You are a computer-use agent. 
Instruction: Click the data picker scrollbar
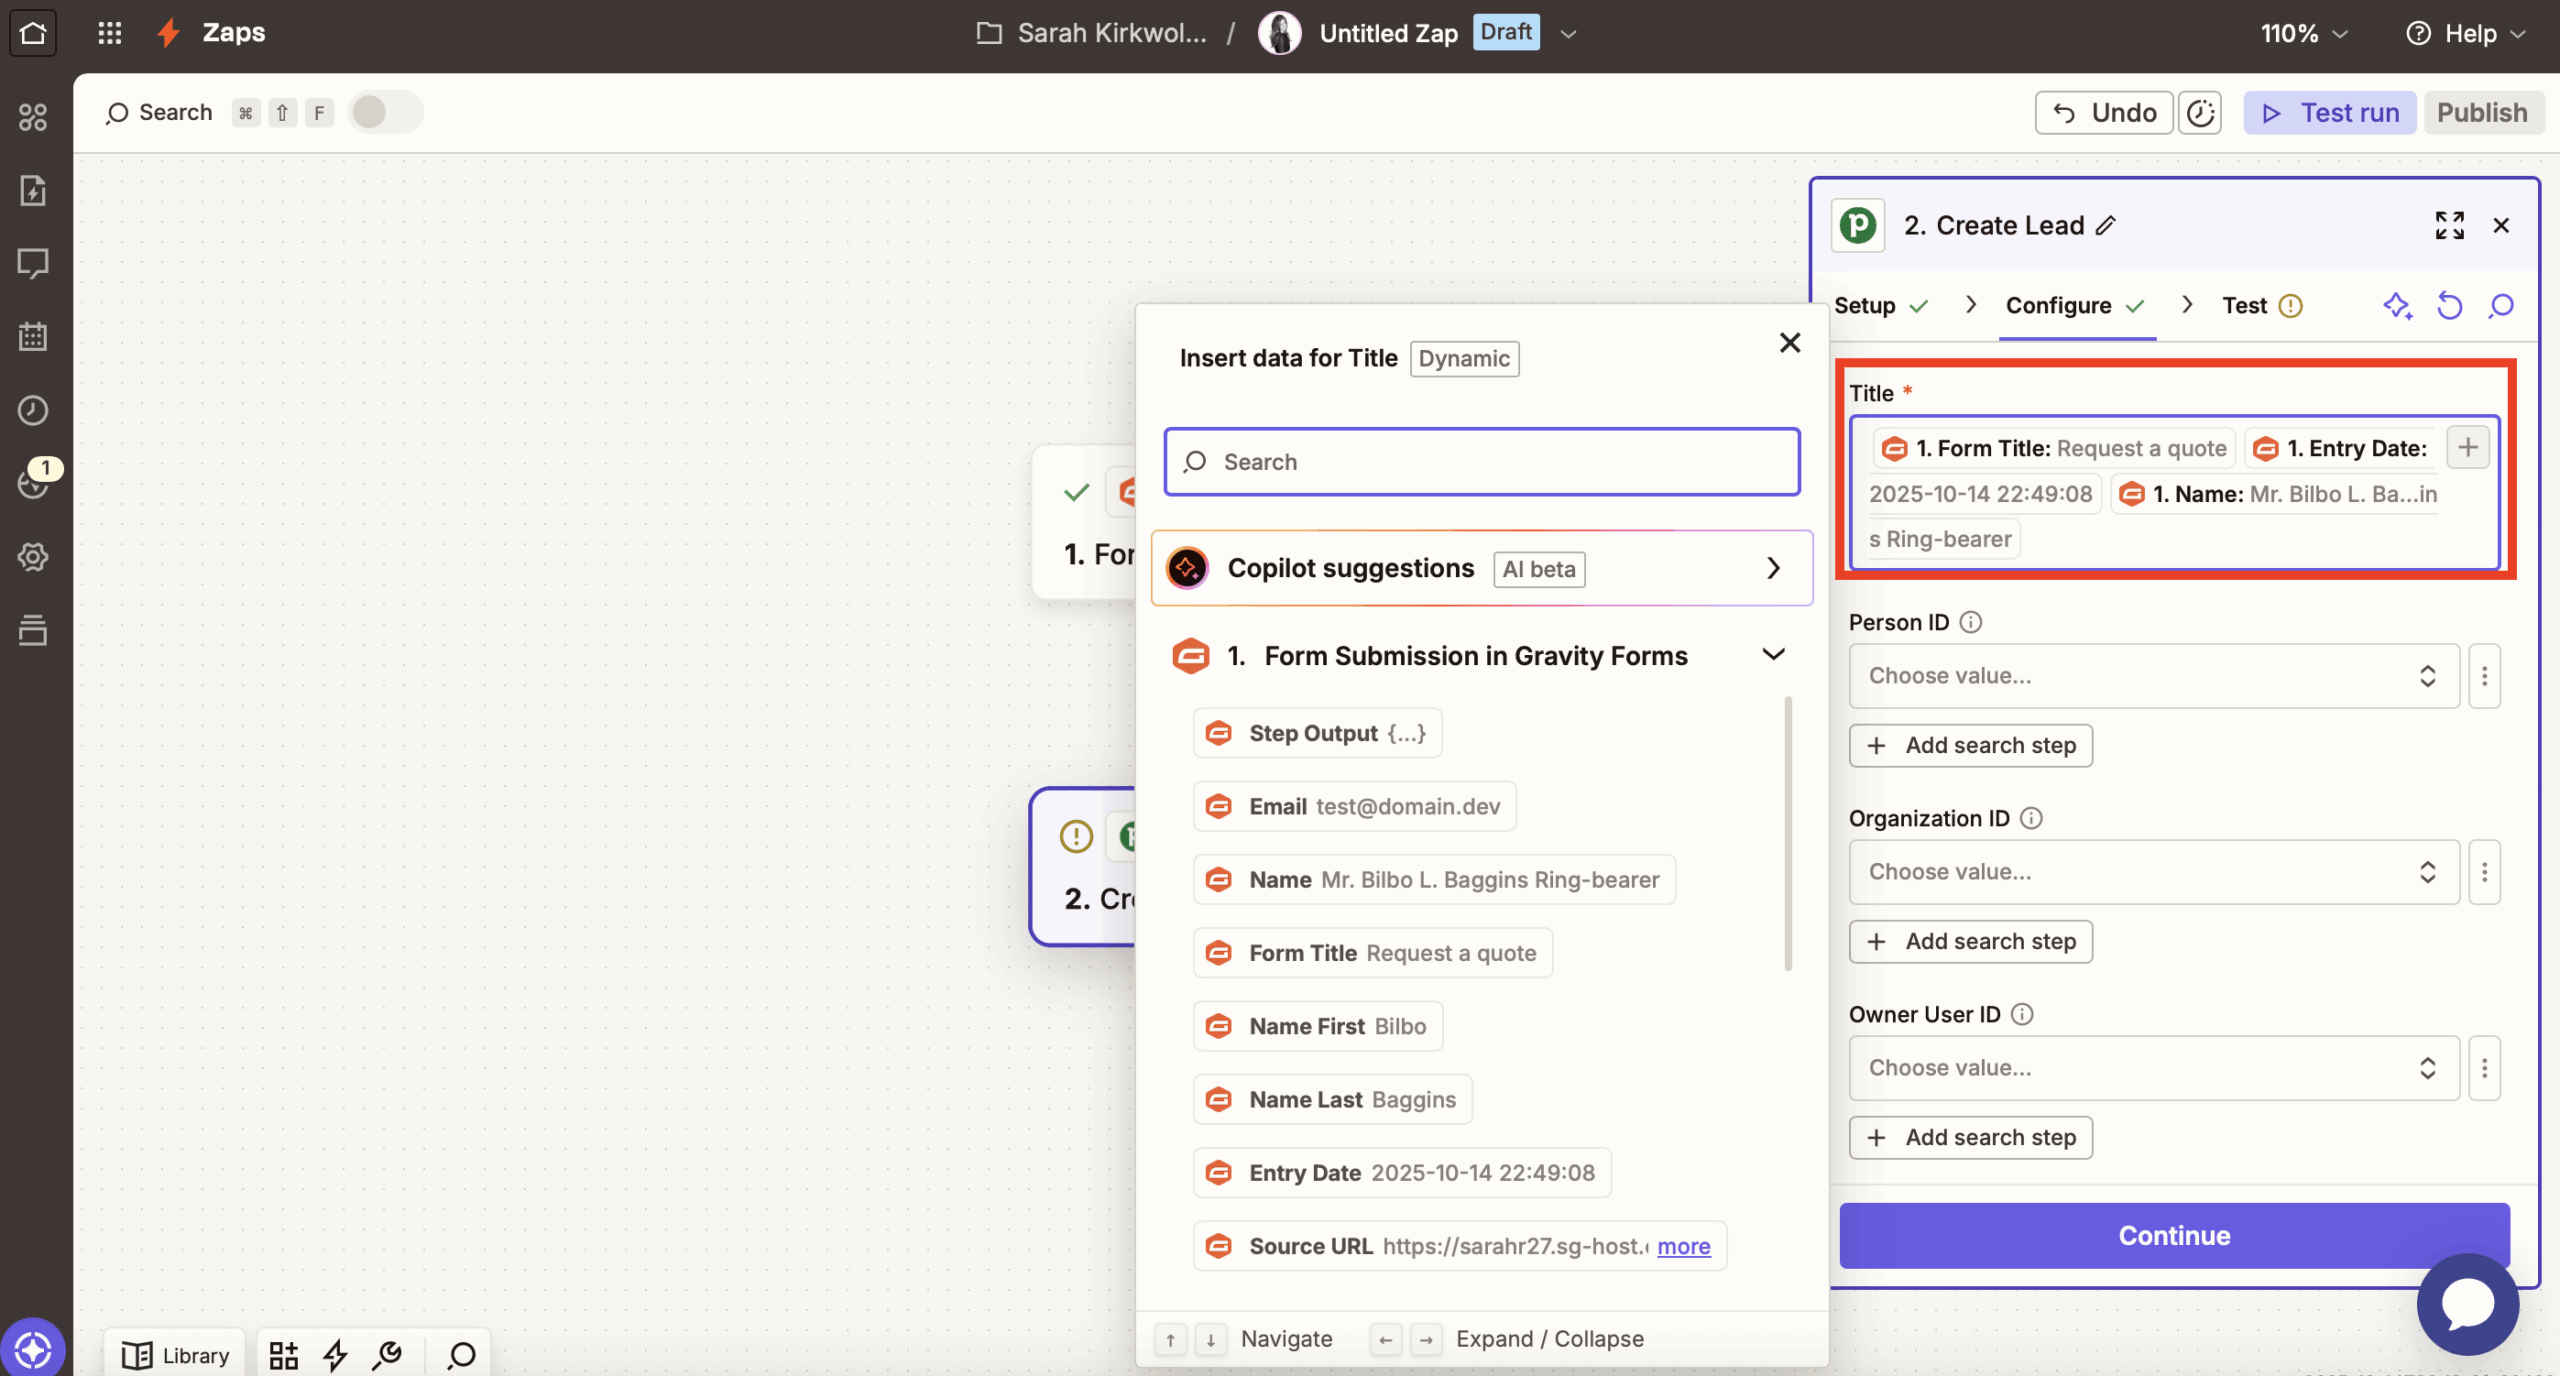click(x=1787, y=832)
